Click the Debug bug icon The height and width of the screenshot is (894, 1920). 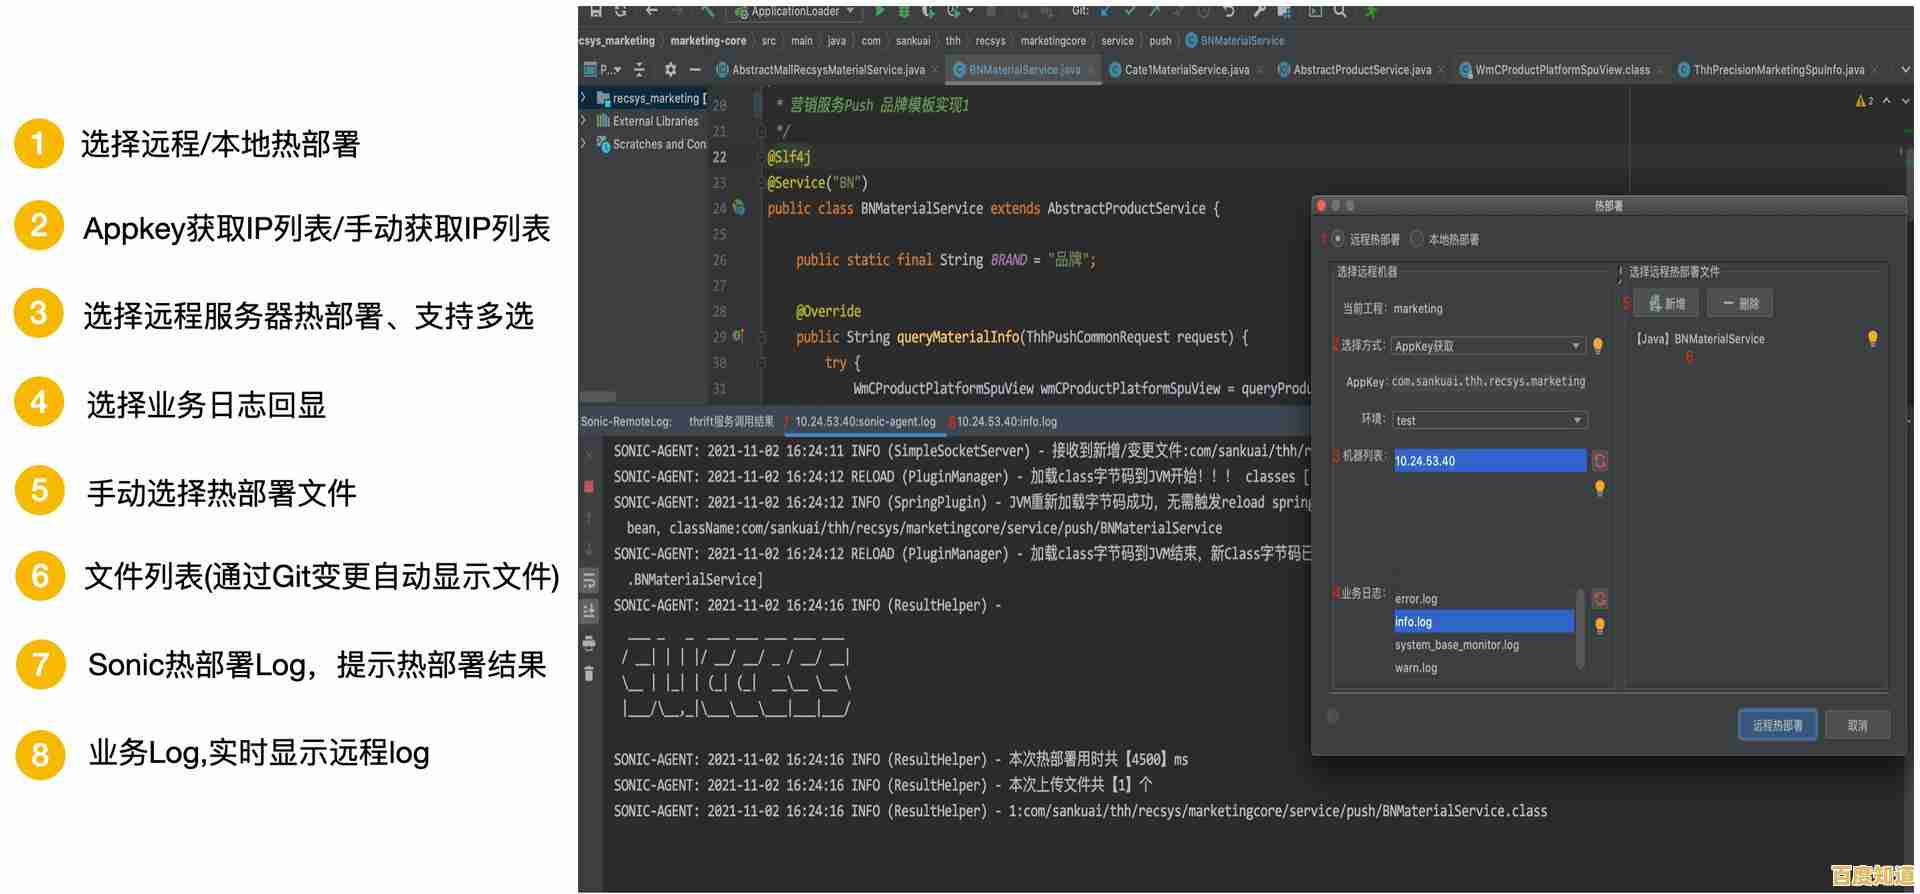[904, 11]
